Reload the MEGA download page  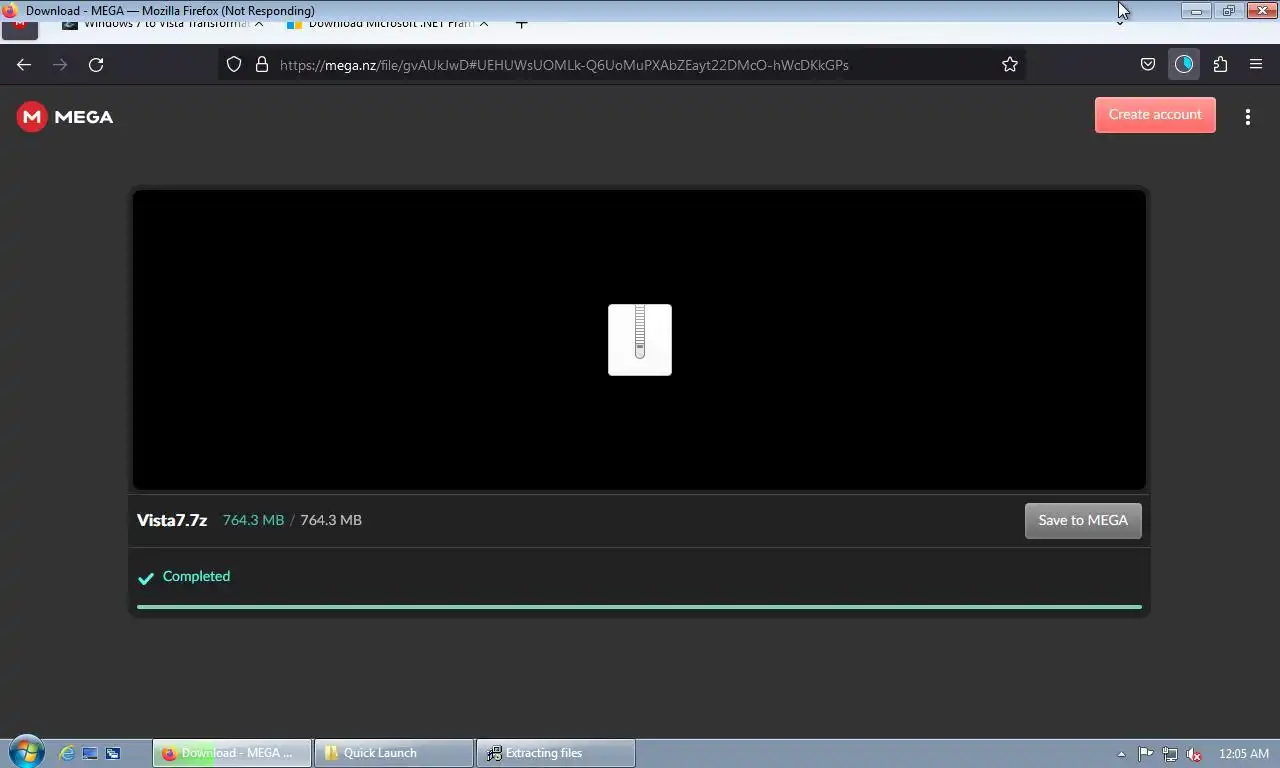coord(96,65)
